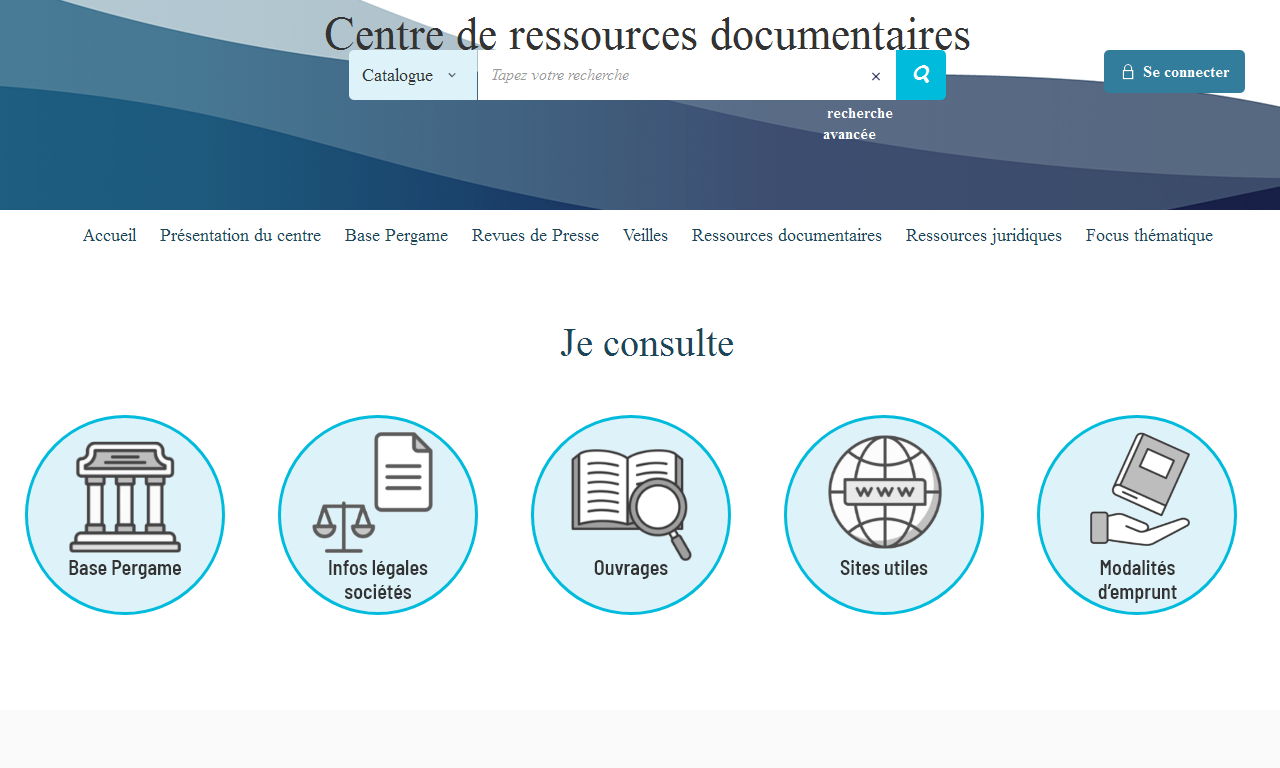The height and width of the screenshot is (768, 1280).
Task: Select Base Pergame in the navigation bar
Action: point(396,236)
